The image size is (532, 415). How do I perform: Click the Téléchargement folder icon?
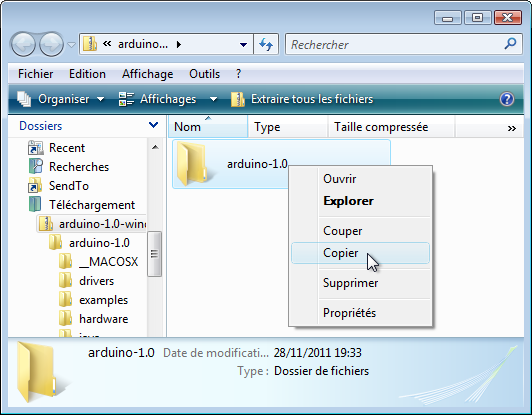pos(35,204)
